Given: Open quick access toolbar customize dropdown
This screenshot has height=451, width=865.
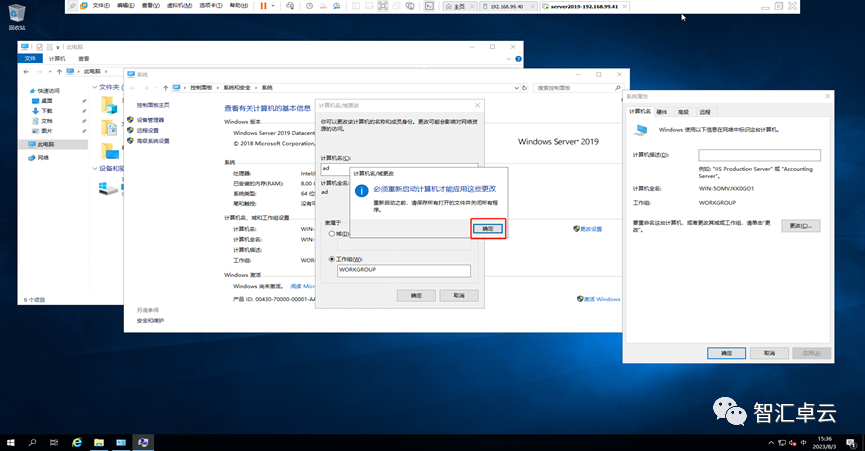Looking at the screenshot, I should coord(57,47).
